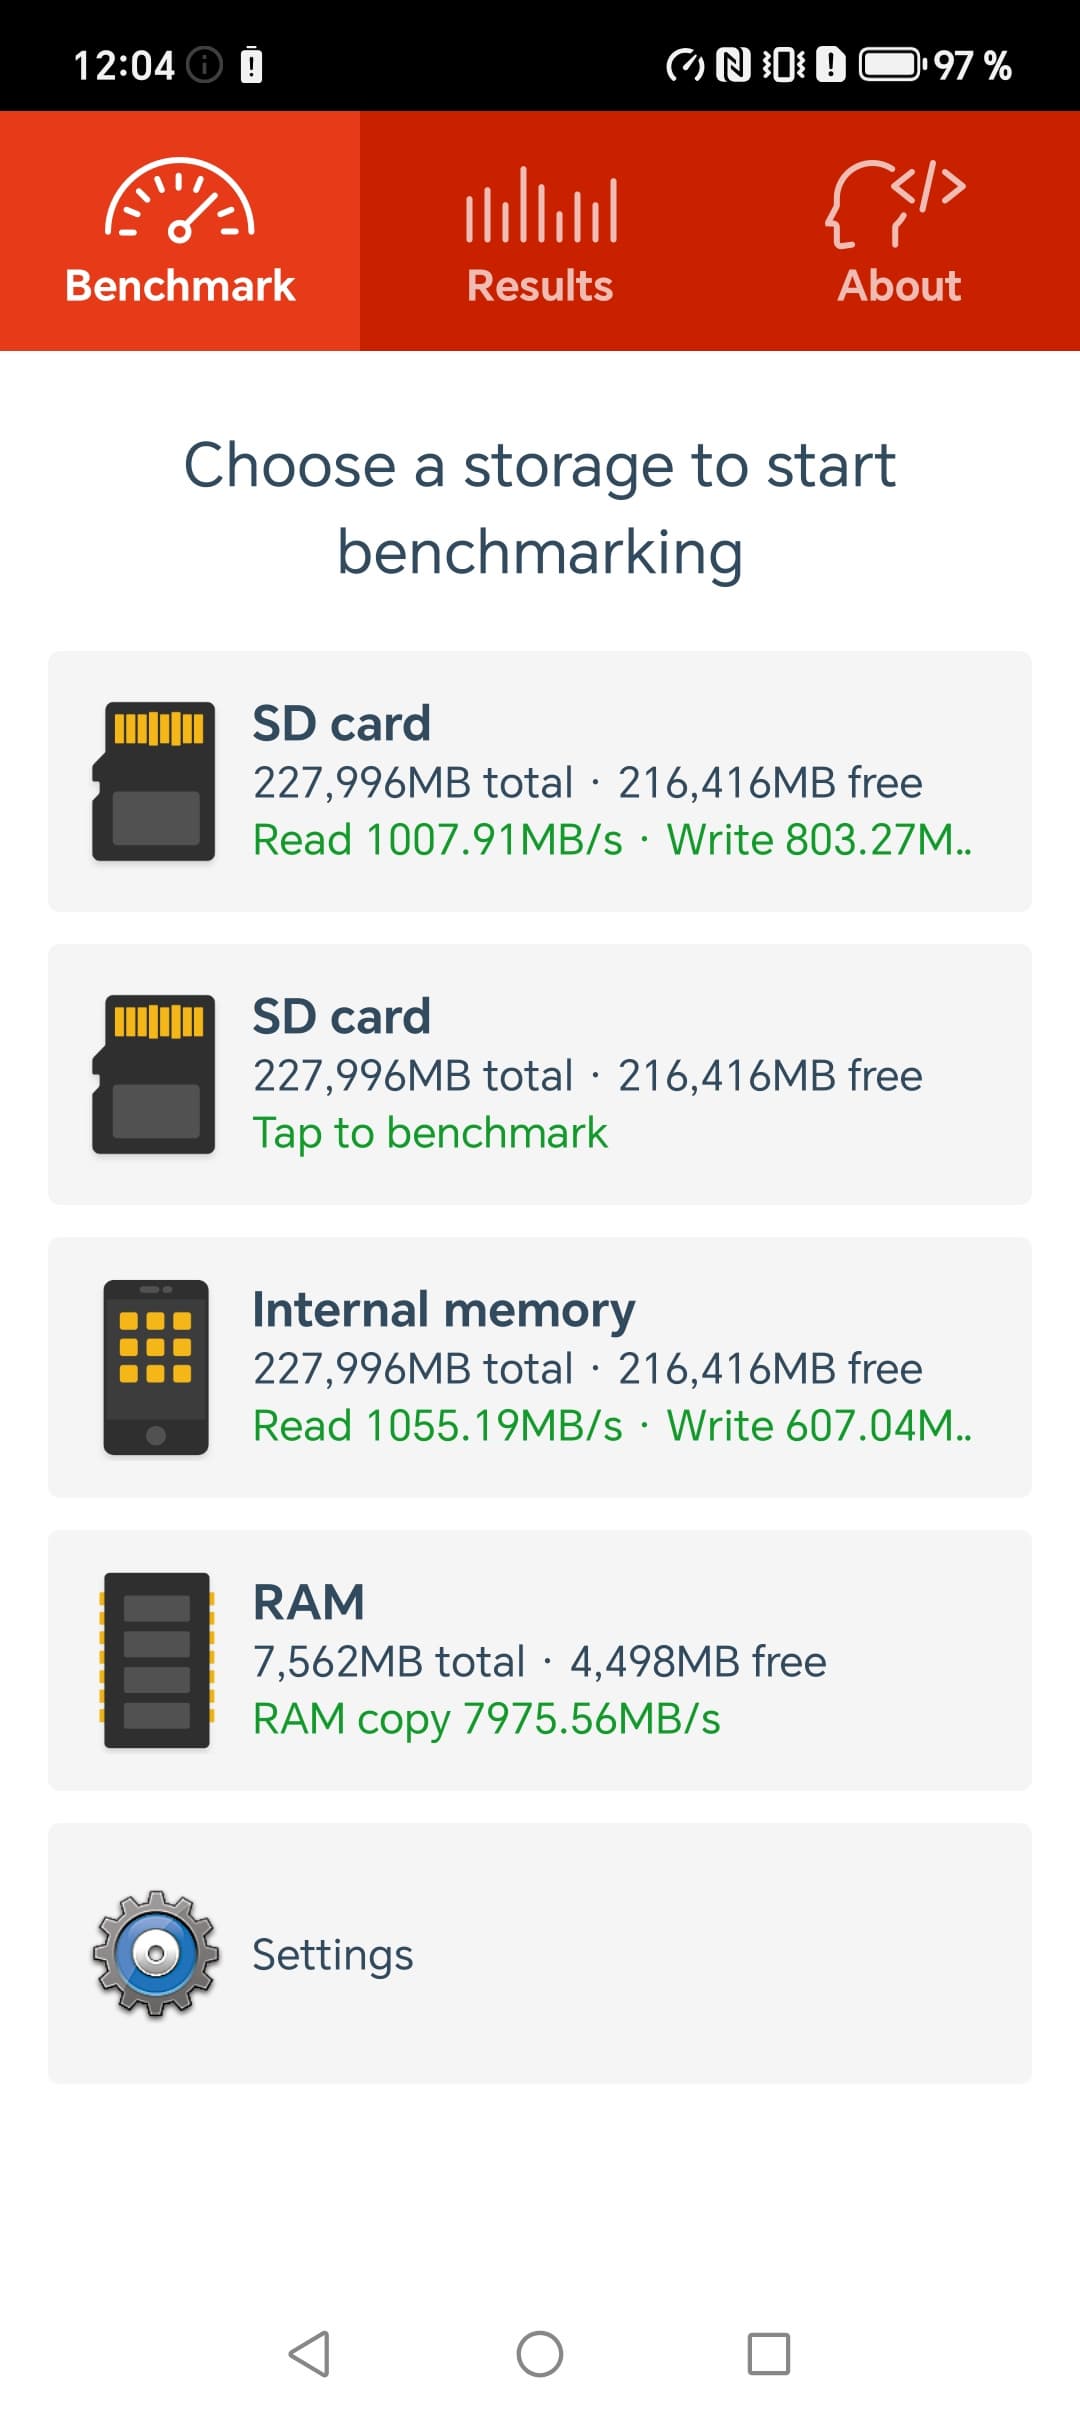Screen dimensions: 1080x2412
Task: Open the Settings text label
Action: 333,1954
